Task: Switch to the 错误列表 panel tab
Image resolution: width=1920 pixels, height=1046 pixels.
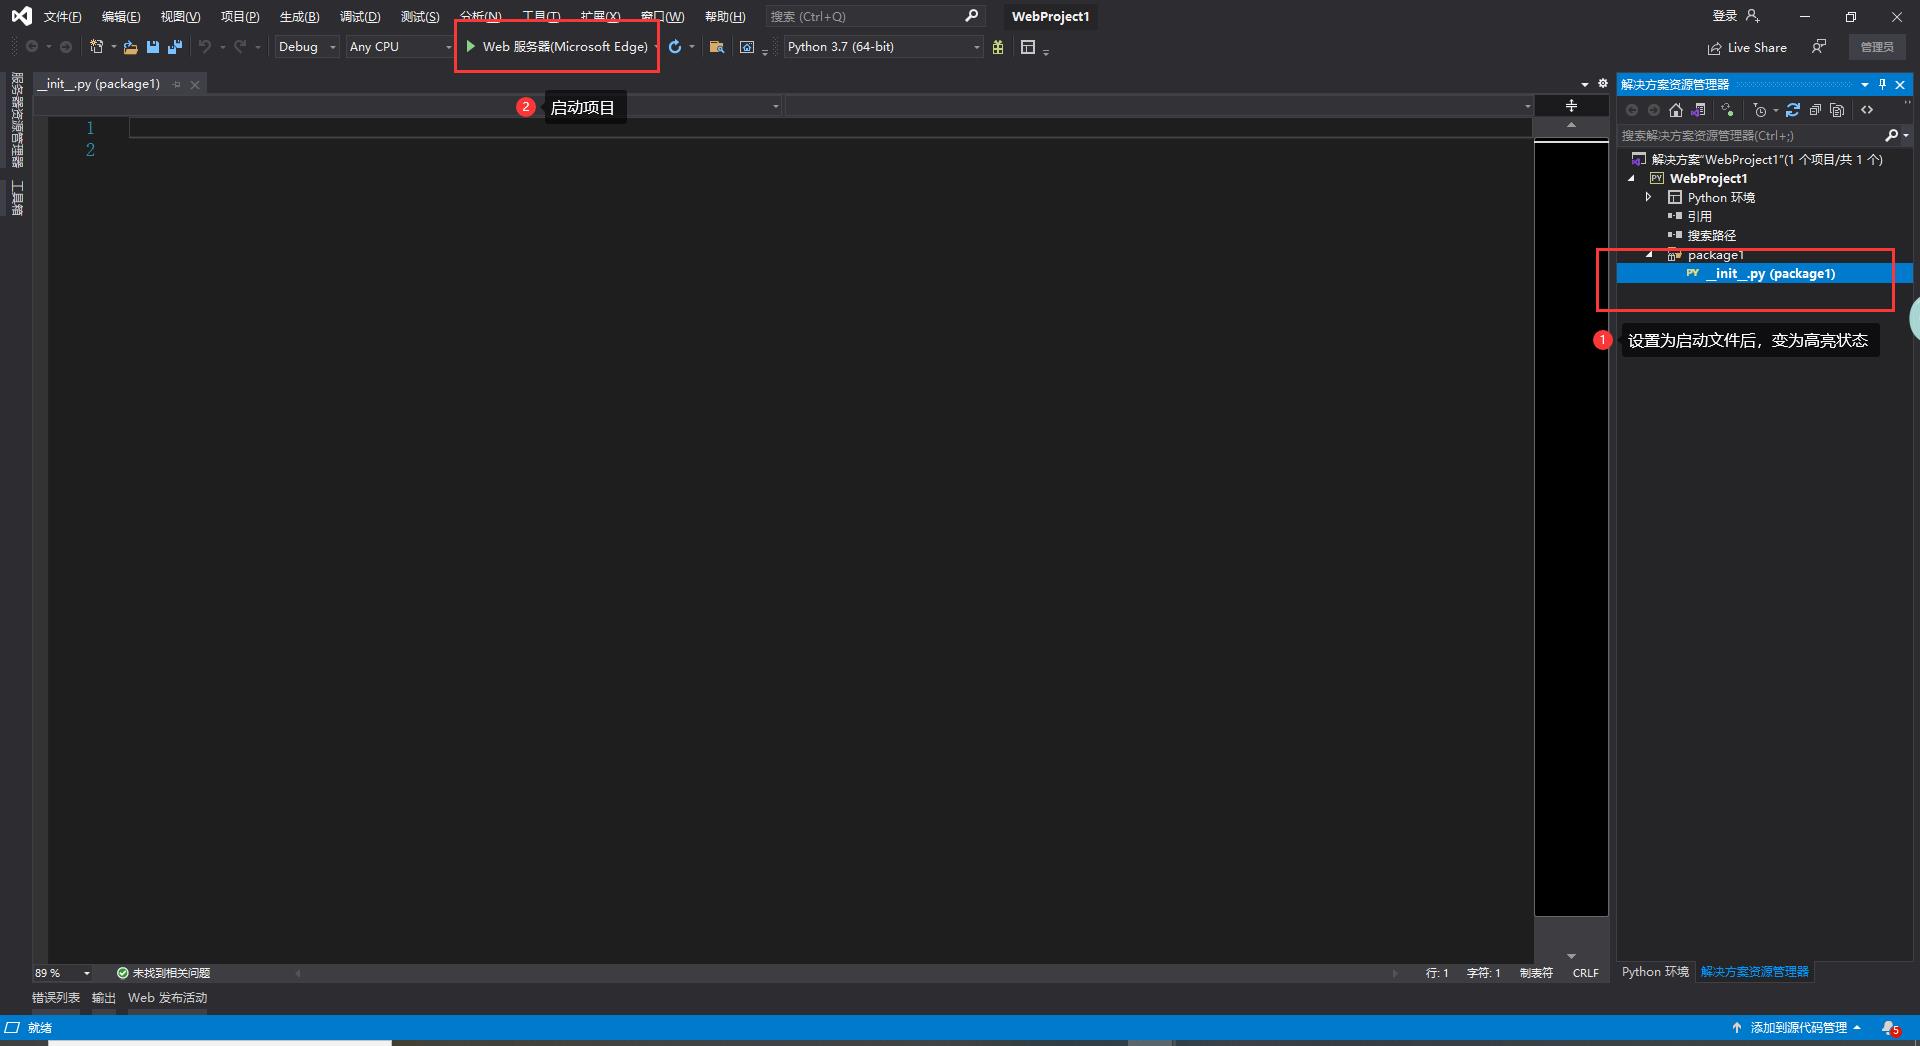Action: click(56, 998)
